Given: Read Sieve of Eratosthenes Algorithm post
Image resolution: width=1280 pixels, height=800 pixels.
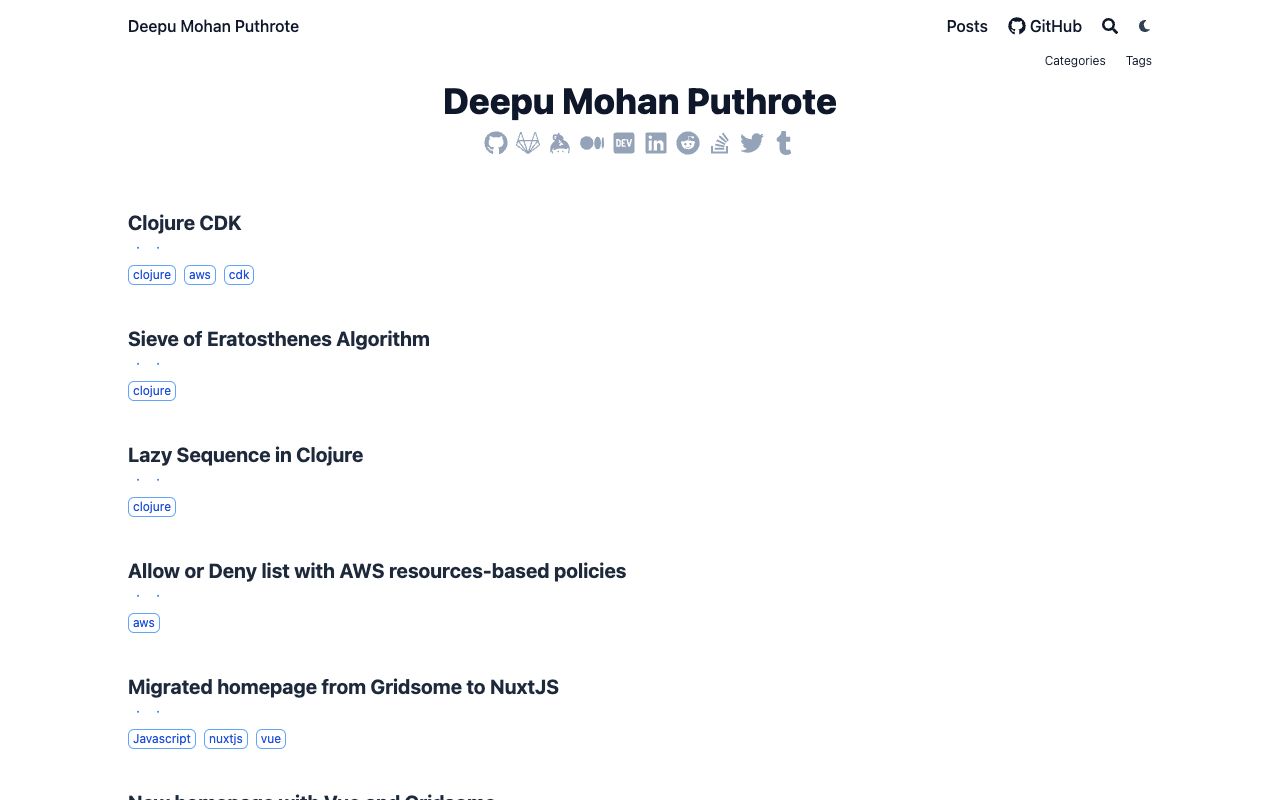Looking at the screenshot, I should pyautogui.click(x=279, y=339).
